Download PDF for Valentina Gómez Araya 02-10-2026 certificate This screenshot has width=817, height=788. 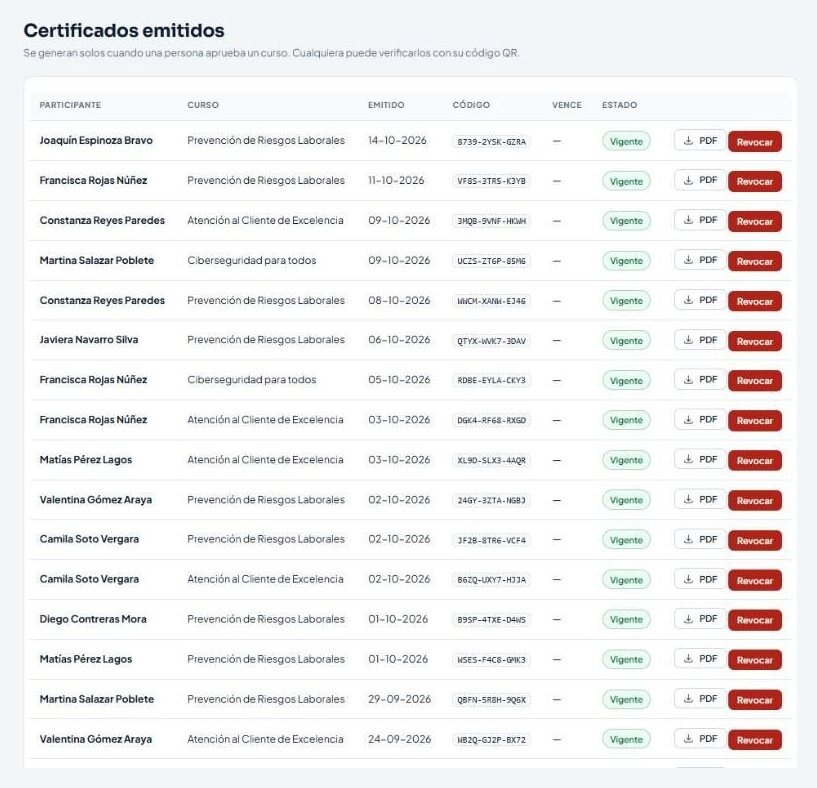tap(700, 499)
